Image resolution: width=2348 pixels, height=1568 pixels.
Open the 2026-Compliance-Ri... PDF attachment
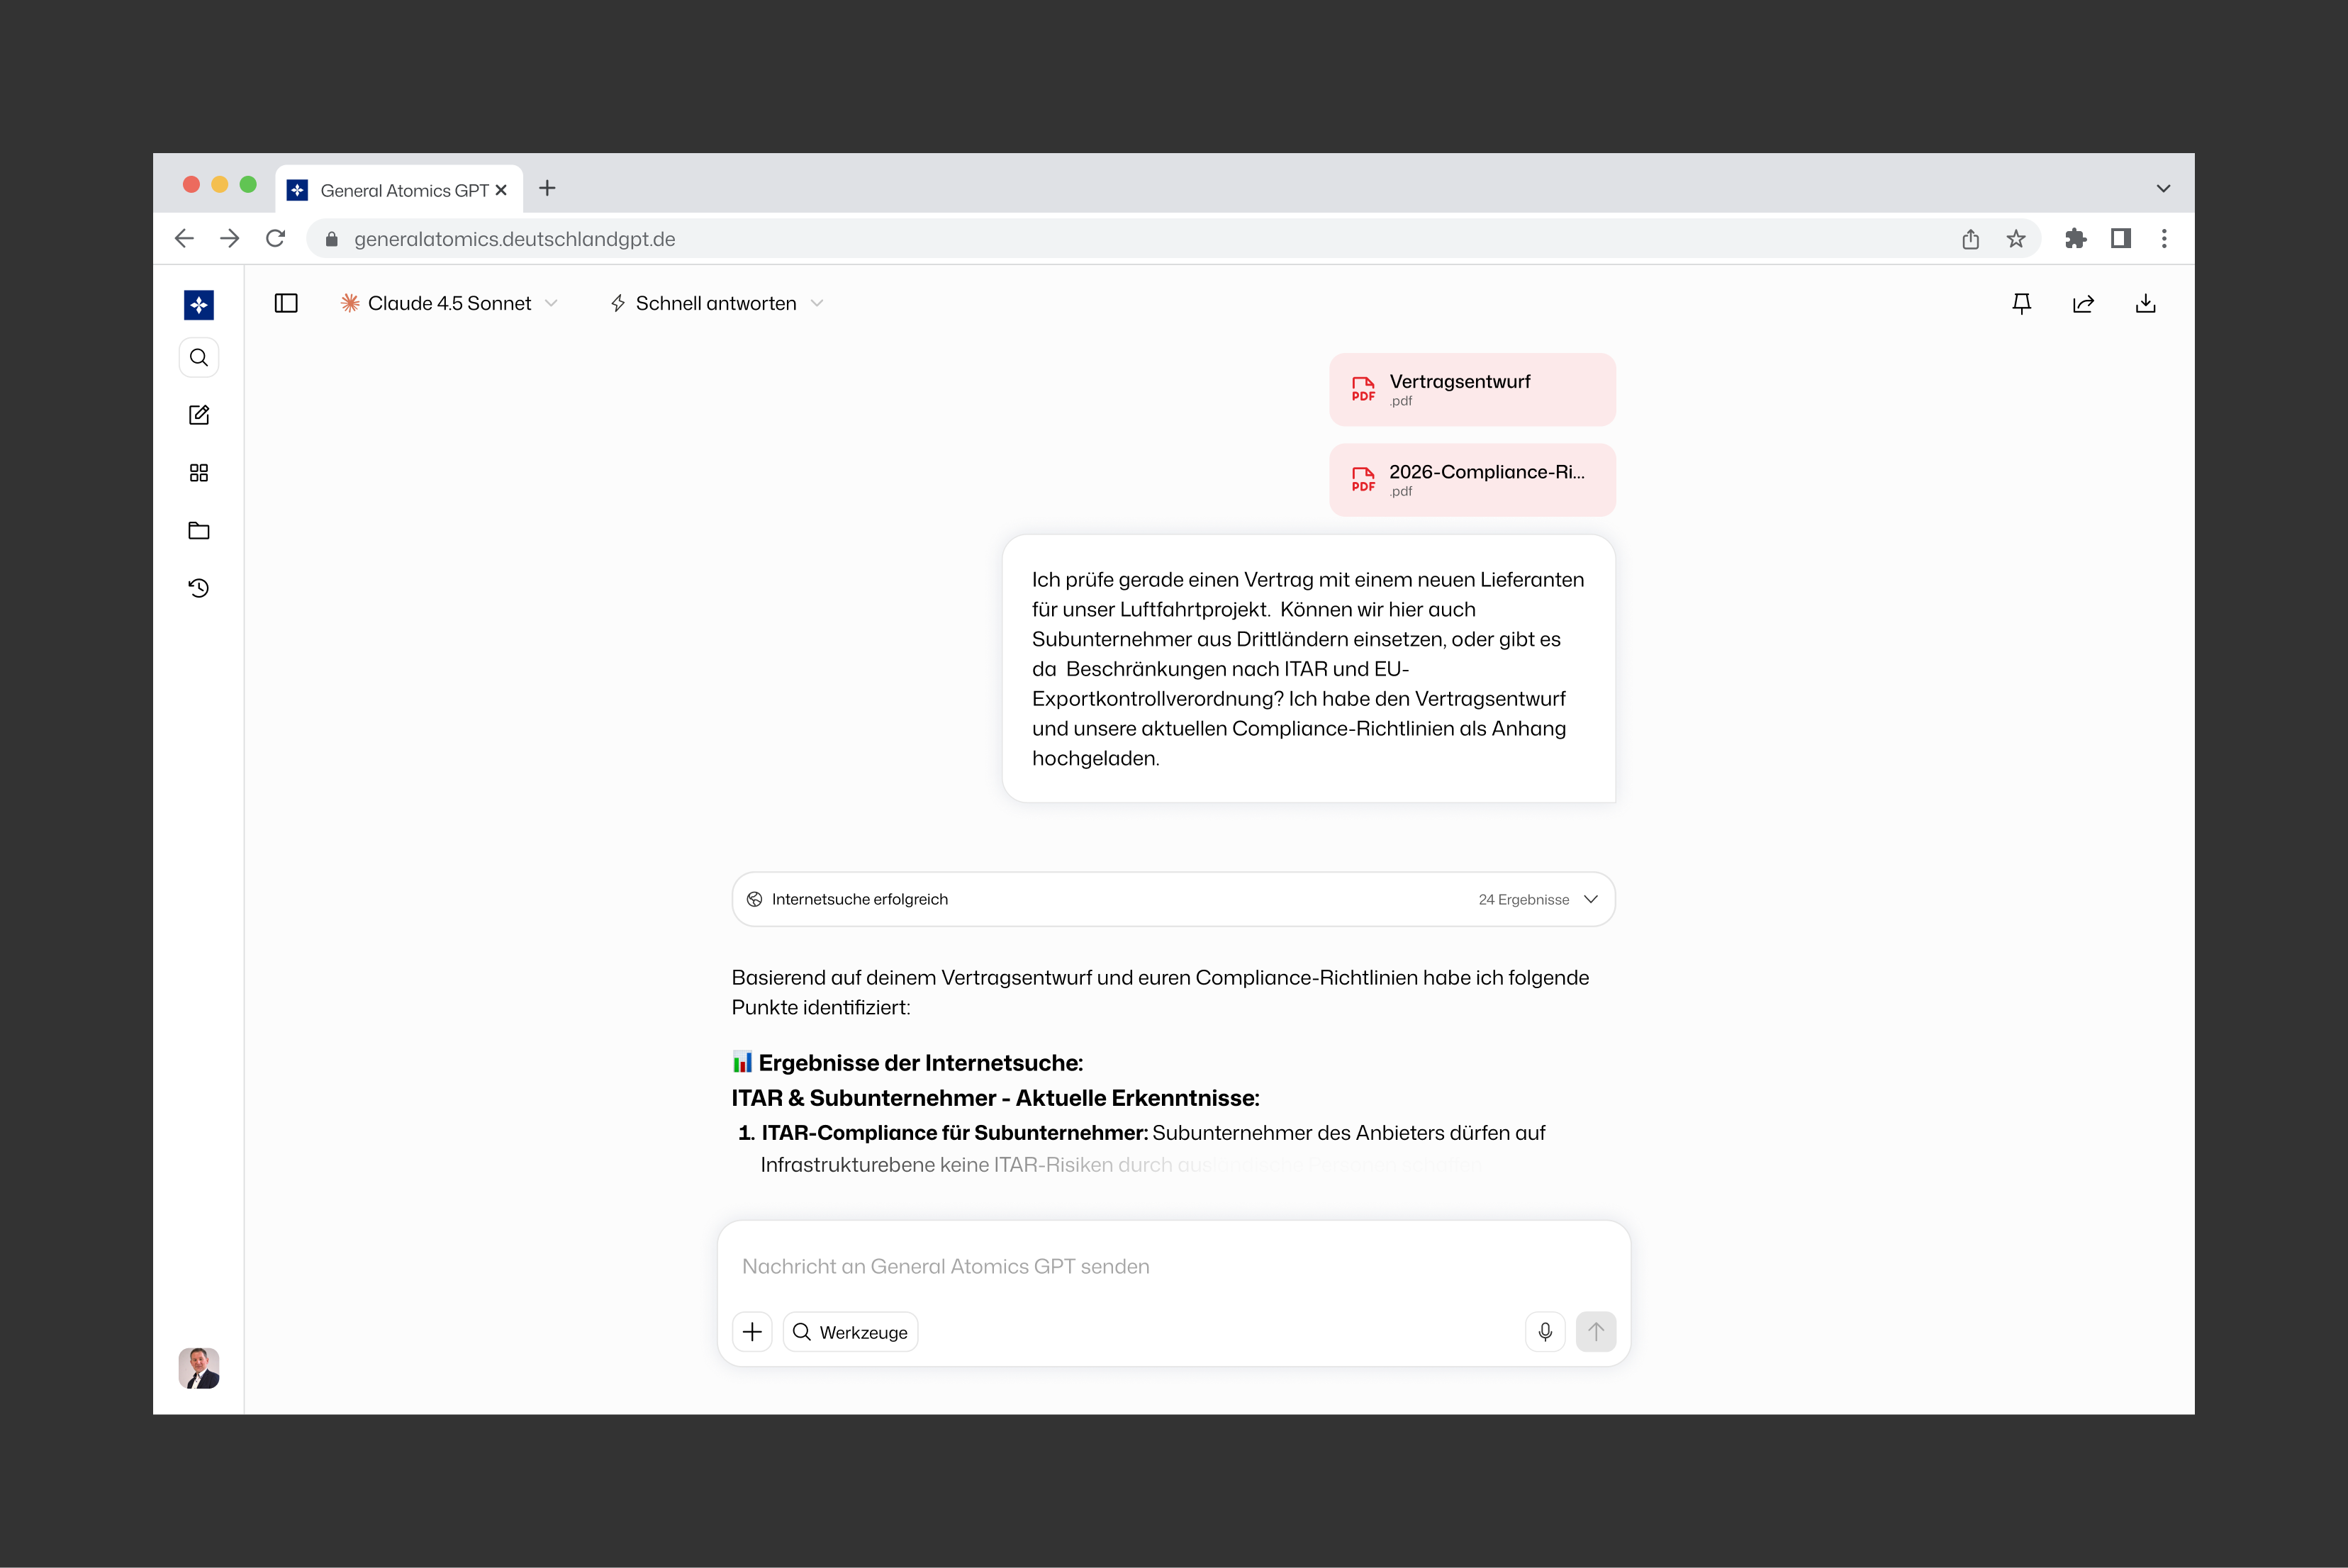1472,480
